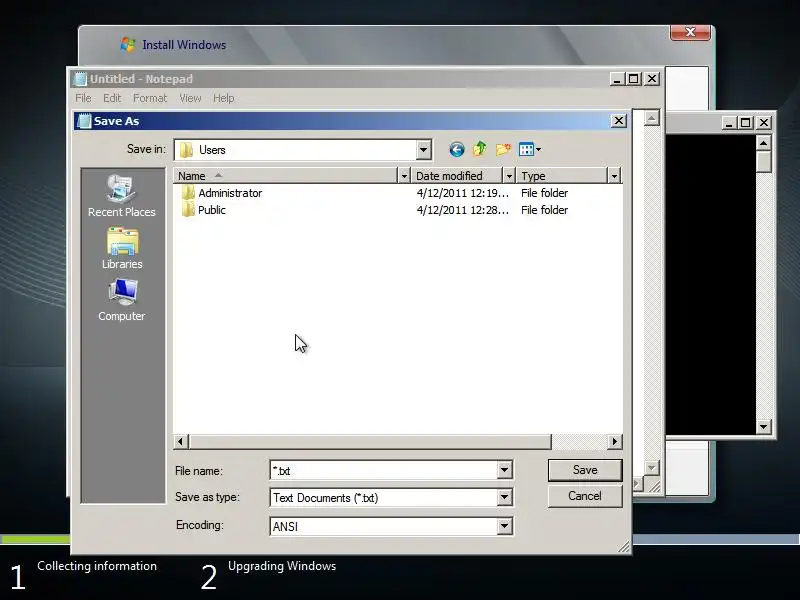Expand the Save as type dropdown
800x600 pixels.
(504, 497)
